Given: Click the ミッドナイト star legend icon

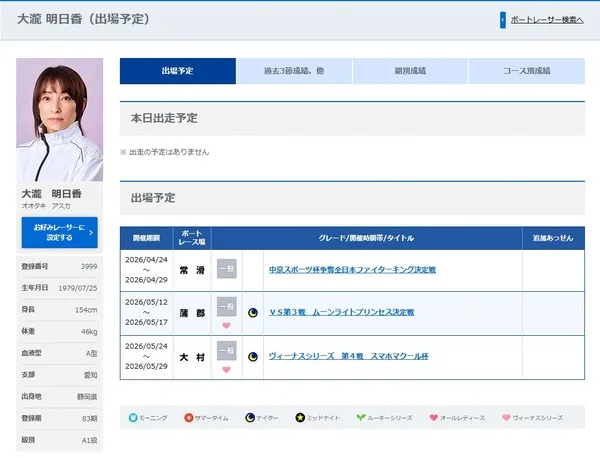Looking at the screenshot, I should pyautogui.click(x=300, y=417).
